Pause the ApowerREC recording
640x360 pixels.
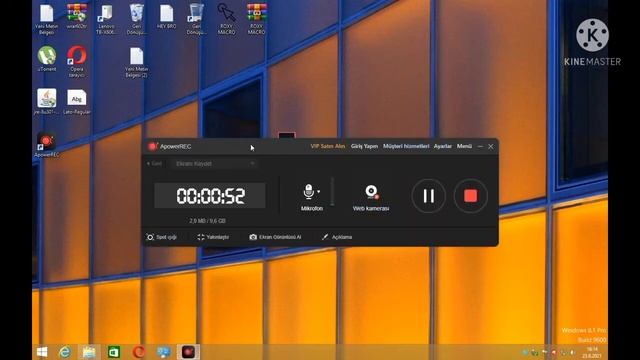pos(428,196)
